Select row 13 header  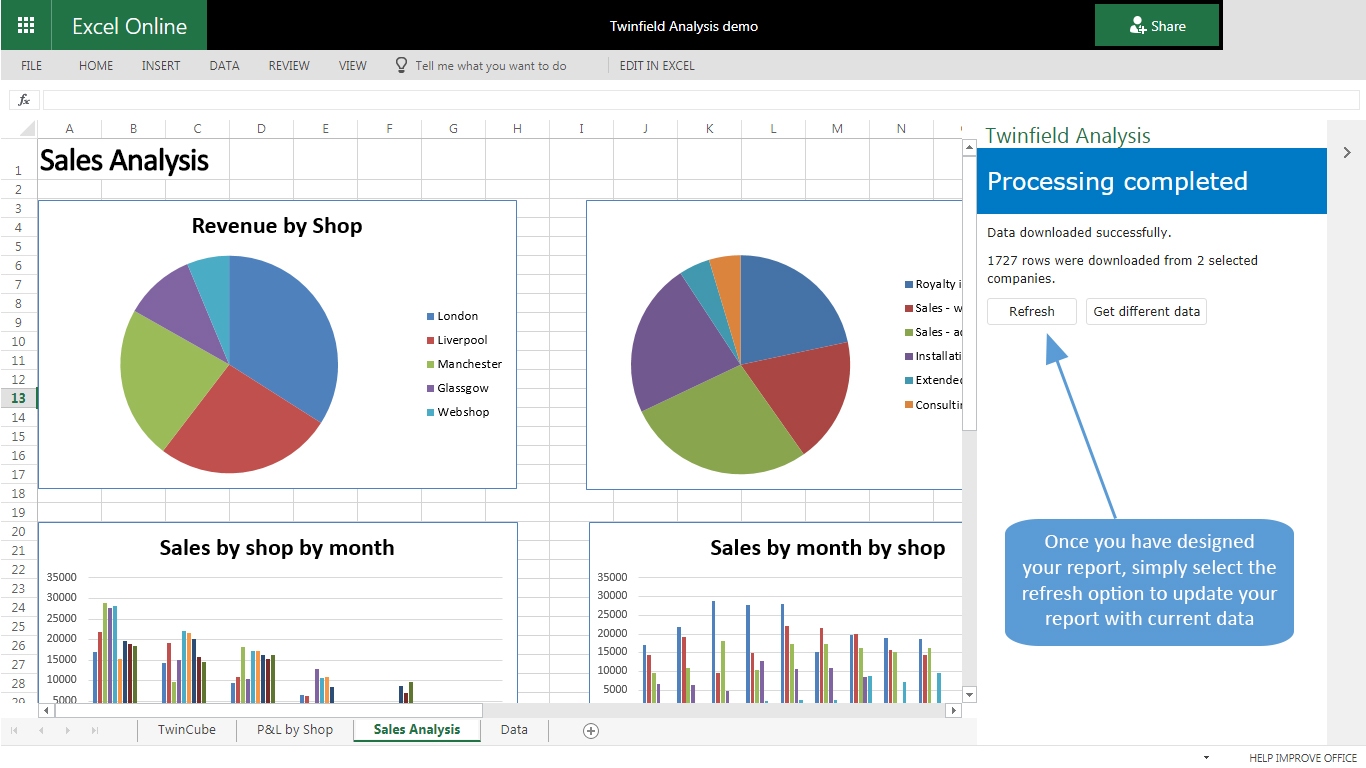click(x=18, y=398)
